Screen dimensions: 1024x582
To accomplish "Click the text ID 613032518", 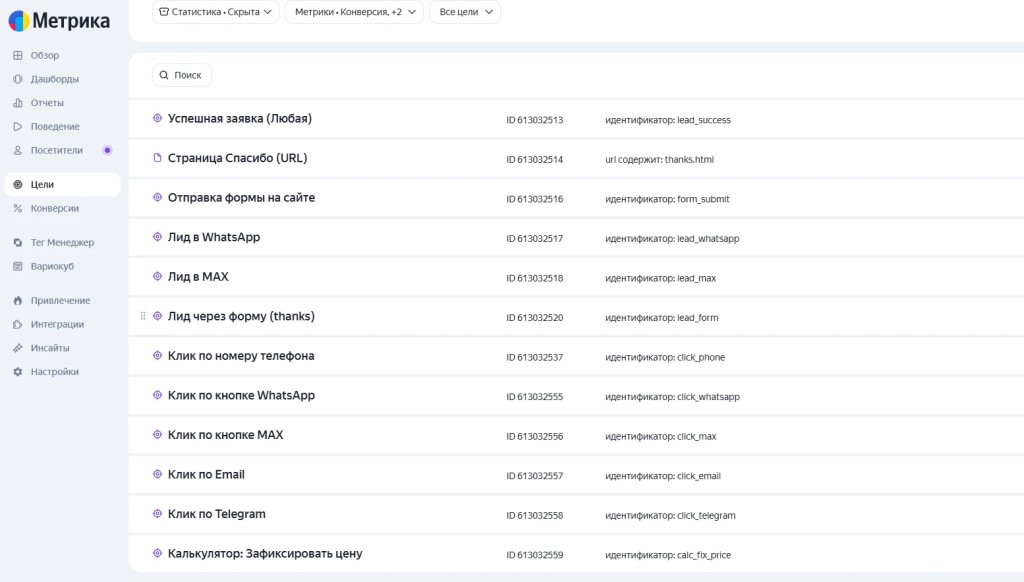I will pyautogui.click(x=534, y=278).
